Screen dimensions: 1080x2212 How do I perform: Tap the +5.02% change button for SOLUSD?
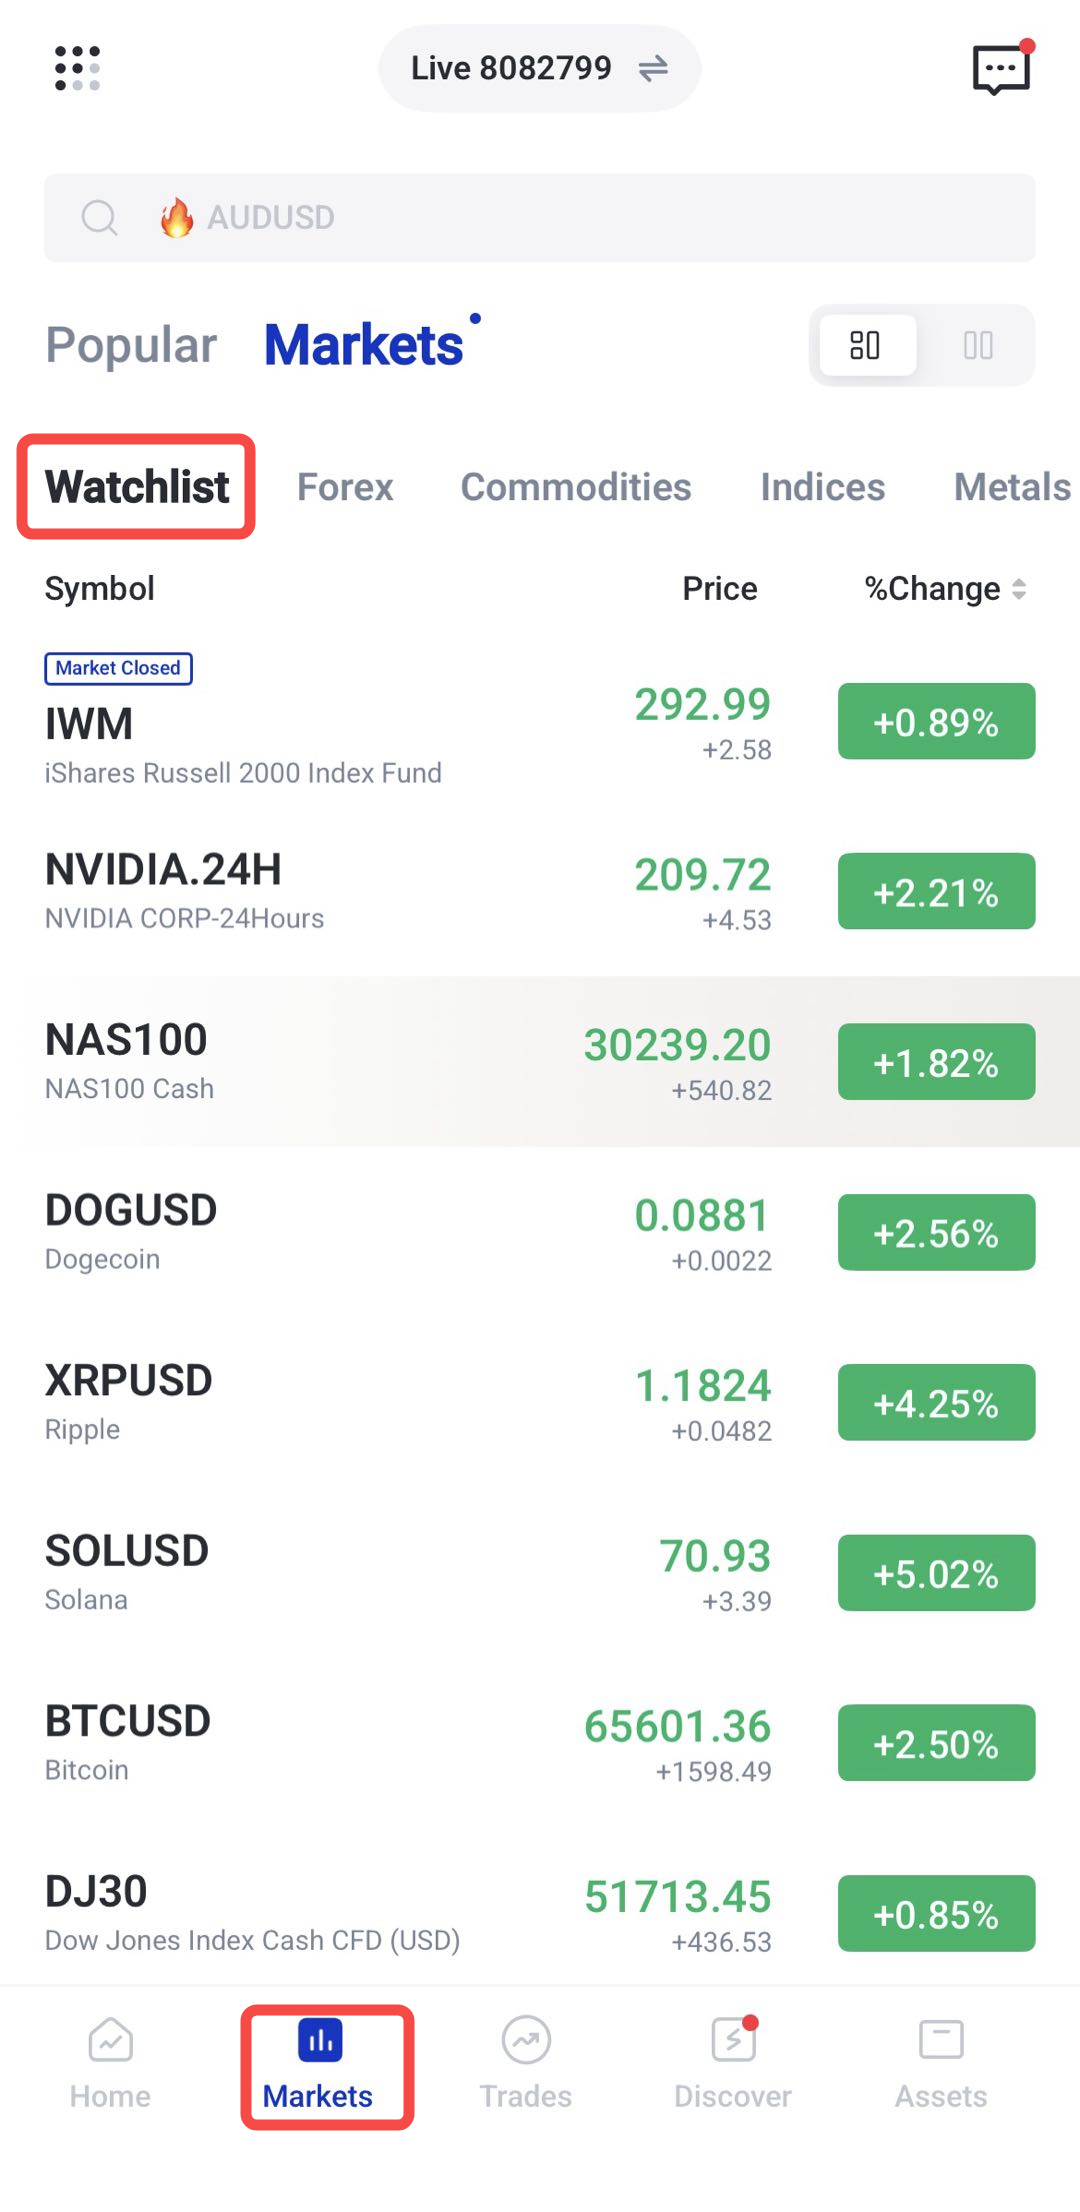(x=936, y=1573)
